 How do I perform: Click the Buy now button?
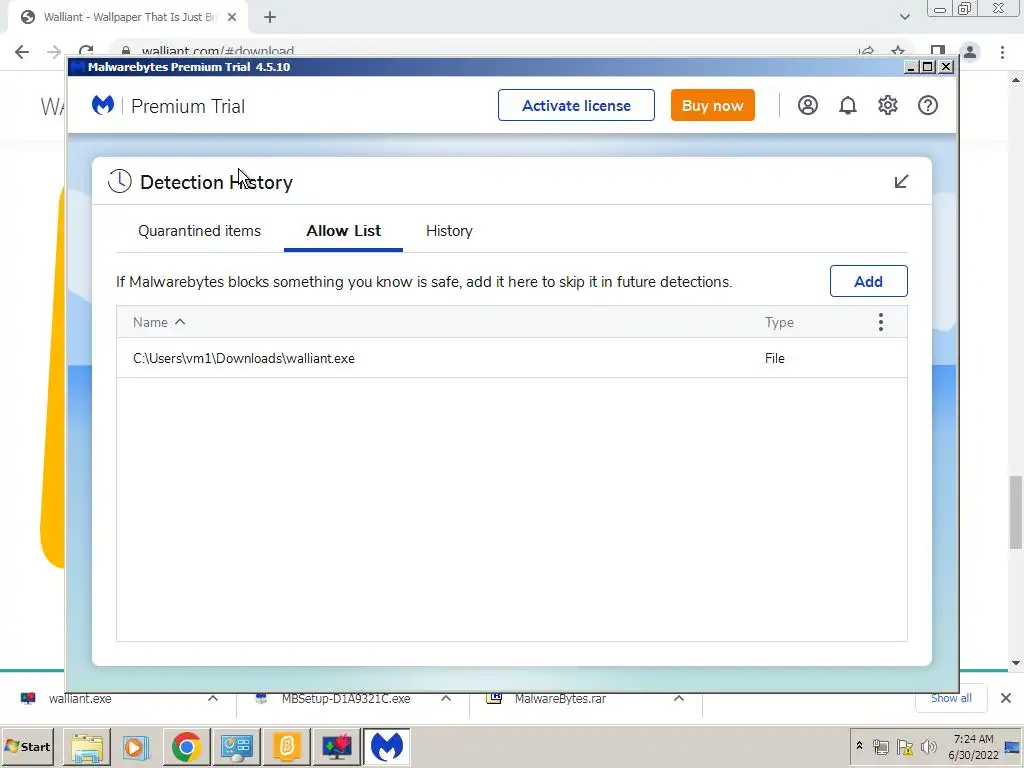[712, 105]
